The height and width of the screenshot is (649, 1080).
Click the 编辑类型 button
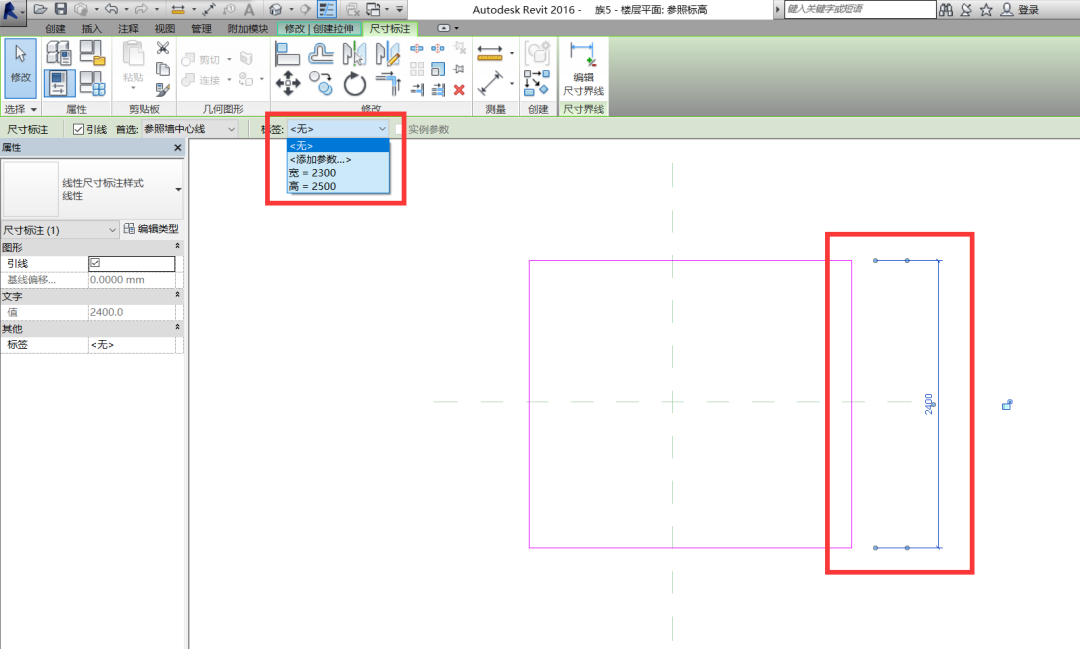pos(151,229)
